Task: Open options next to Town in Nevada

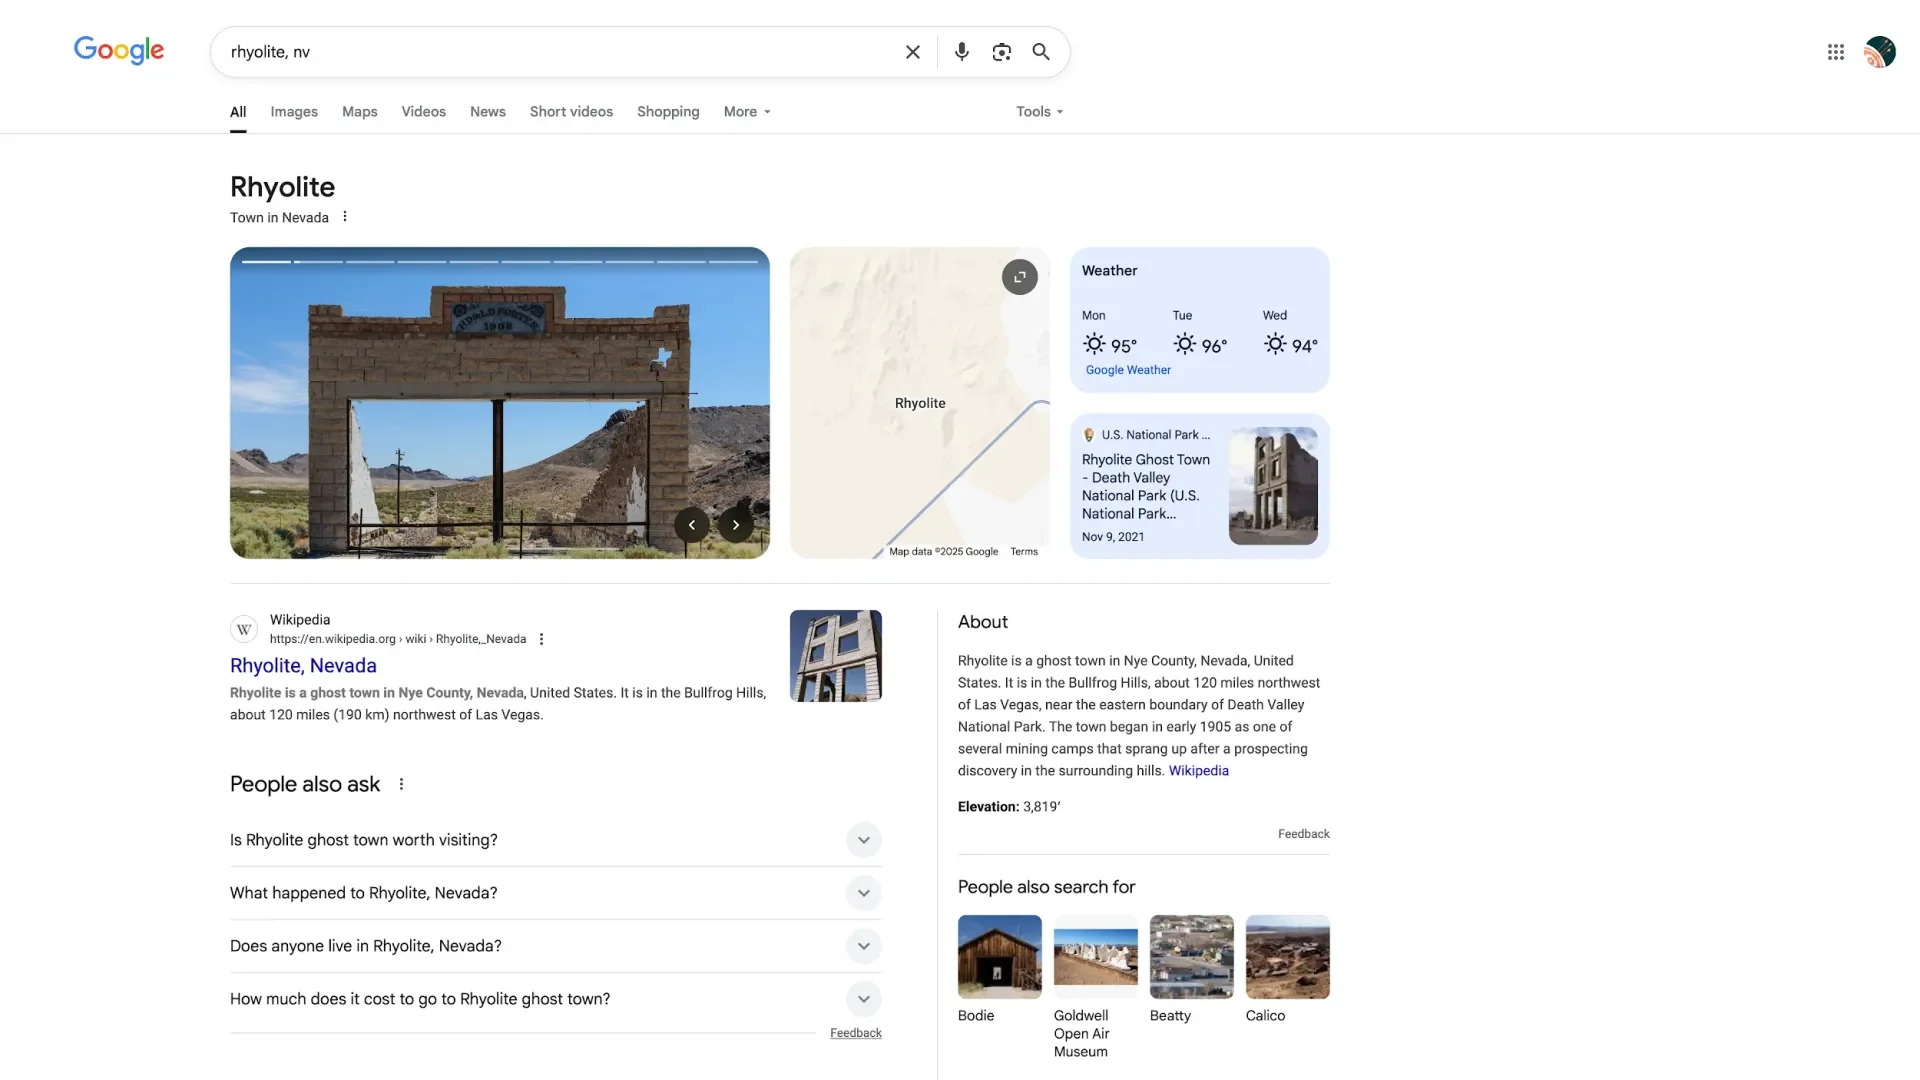Action: click(x=345, y=217)
